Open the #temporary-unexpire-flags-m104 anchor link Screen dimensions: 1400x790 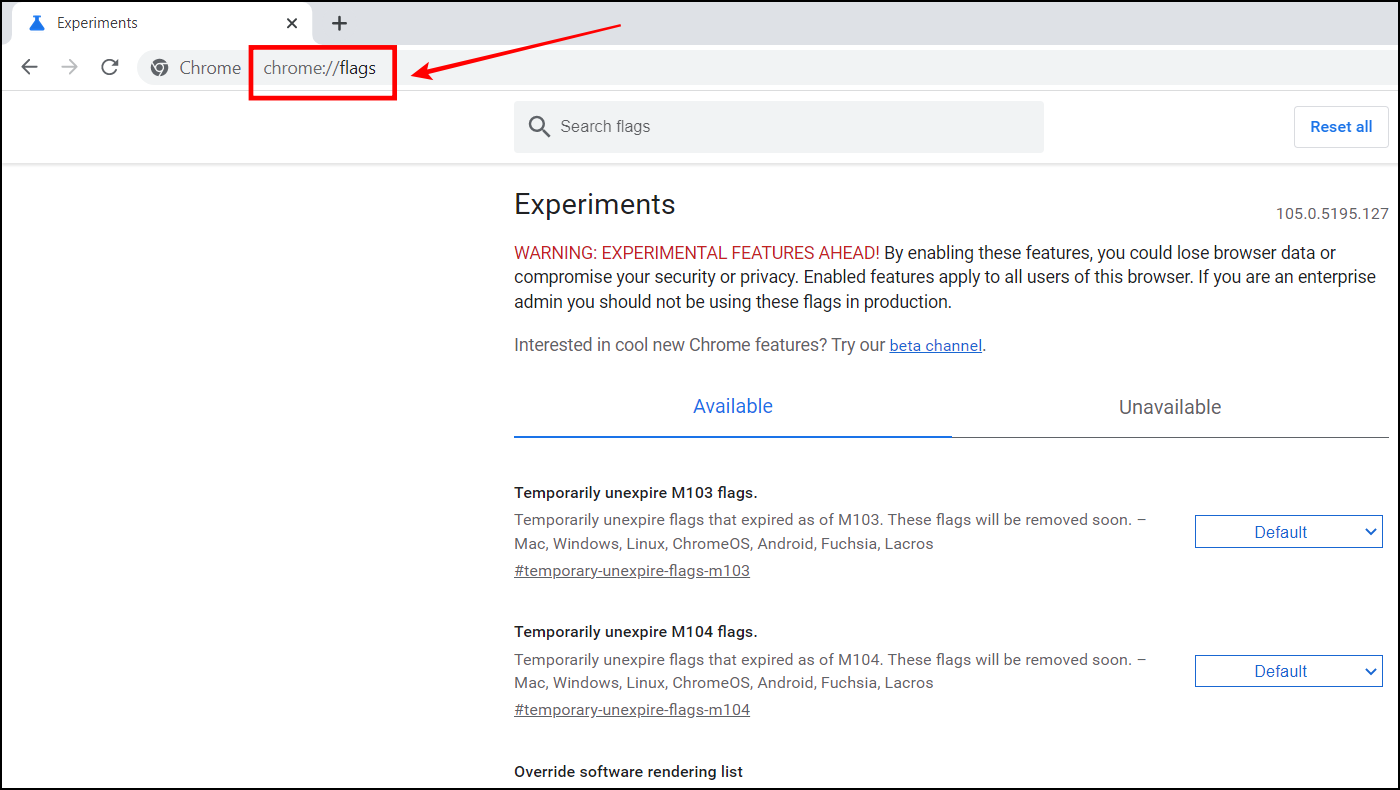632,710
